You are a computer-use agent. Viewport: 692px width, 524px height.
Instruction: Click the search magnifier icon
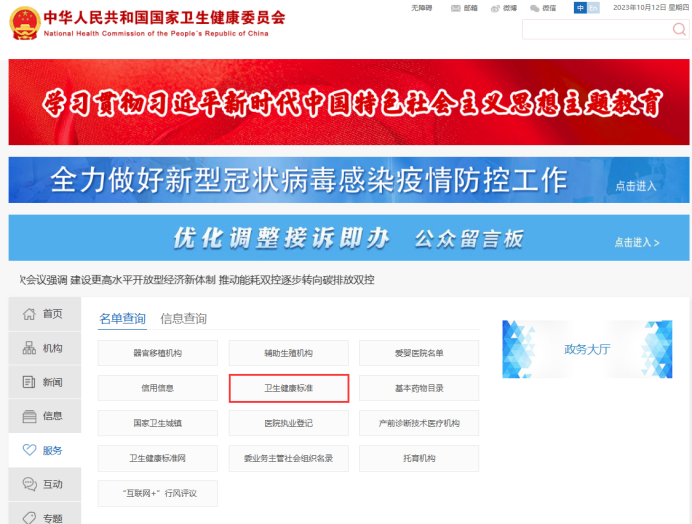click(679, 30)
